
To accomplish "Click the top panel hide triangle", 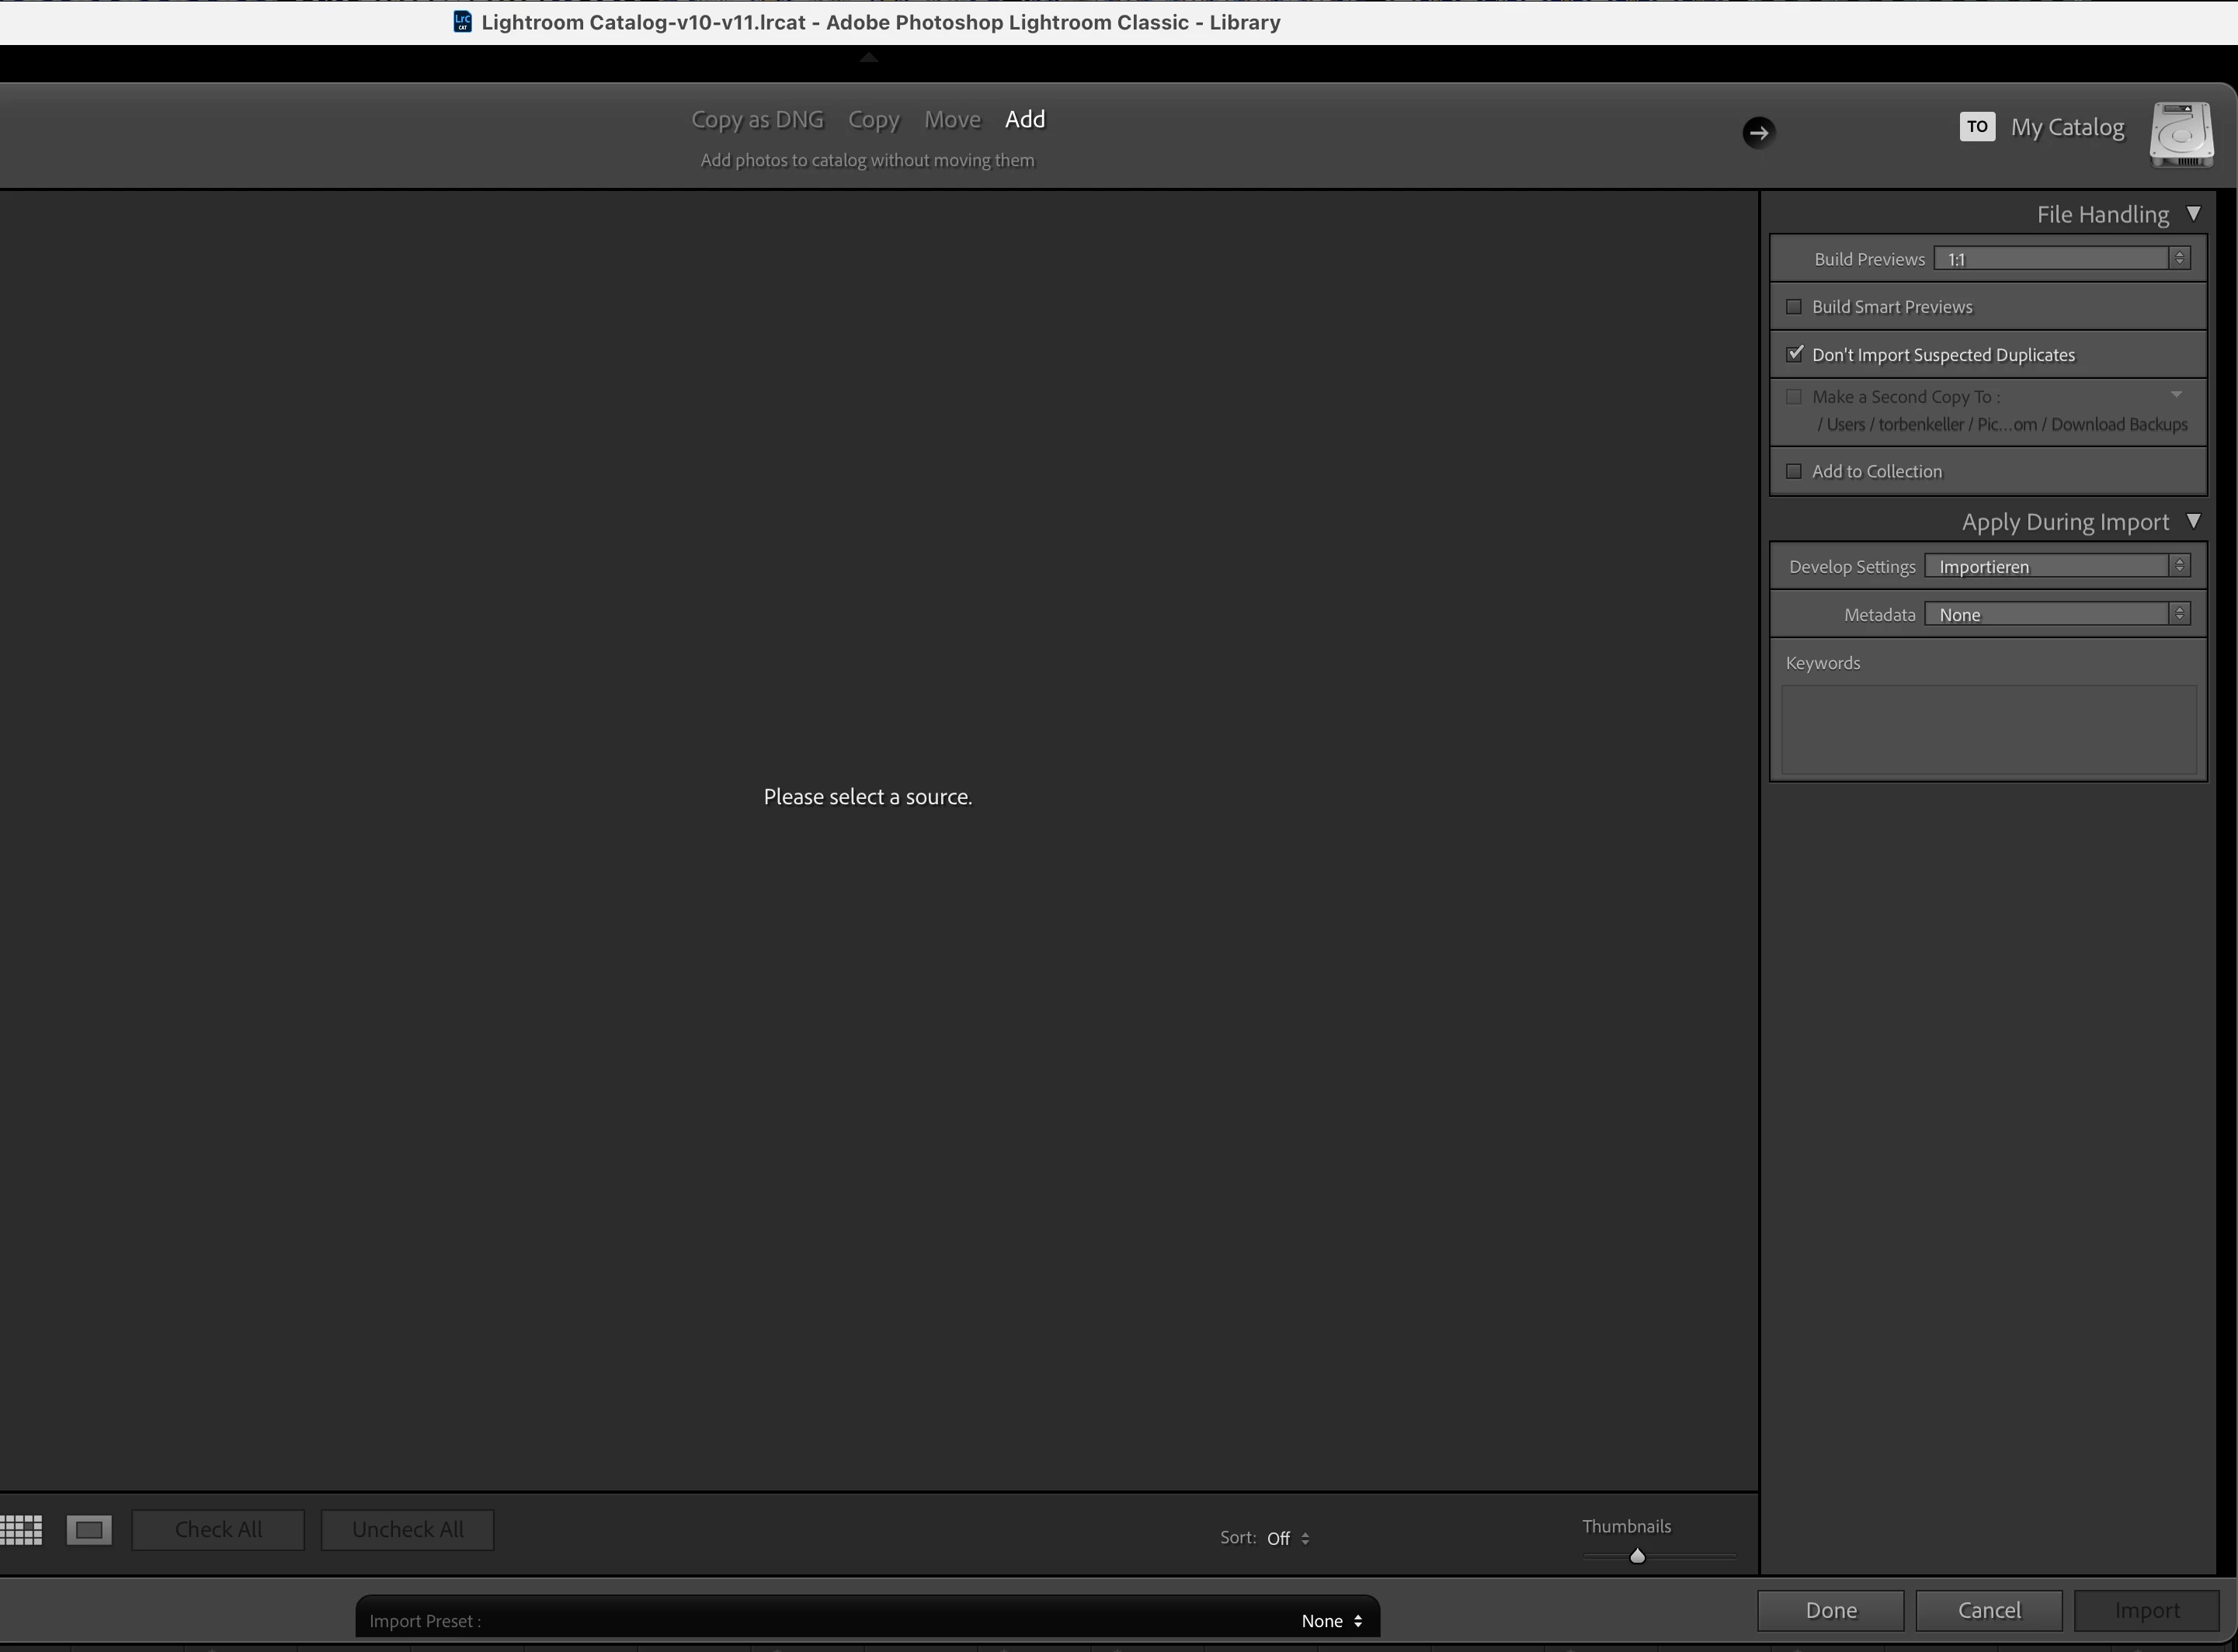I will (868, 58).
